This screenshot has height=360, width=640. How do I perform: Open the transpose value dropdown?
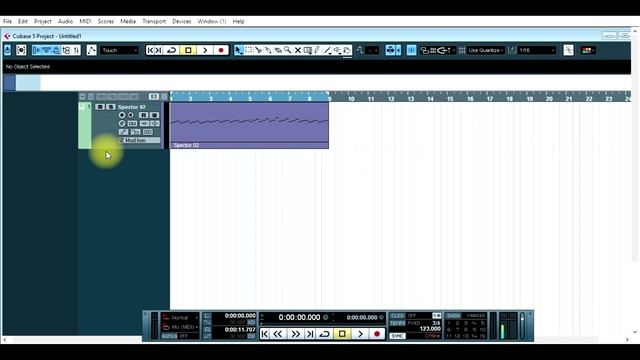coord(372,50)
